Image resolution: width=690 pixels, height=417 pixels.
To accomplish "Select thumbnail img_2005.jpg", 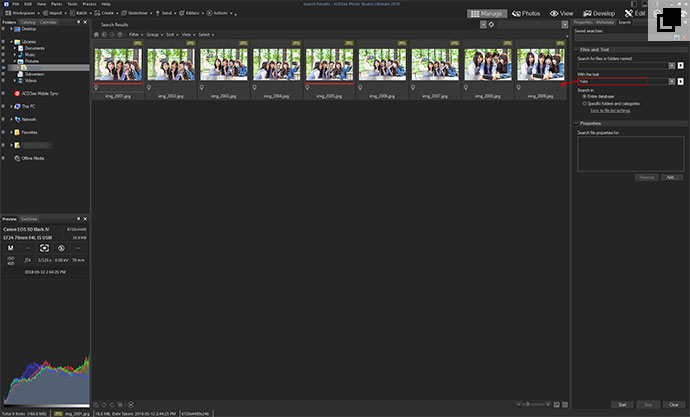I will tap(329, 64).
